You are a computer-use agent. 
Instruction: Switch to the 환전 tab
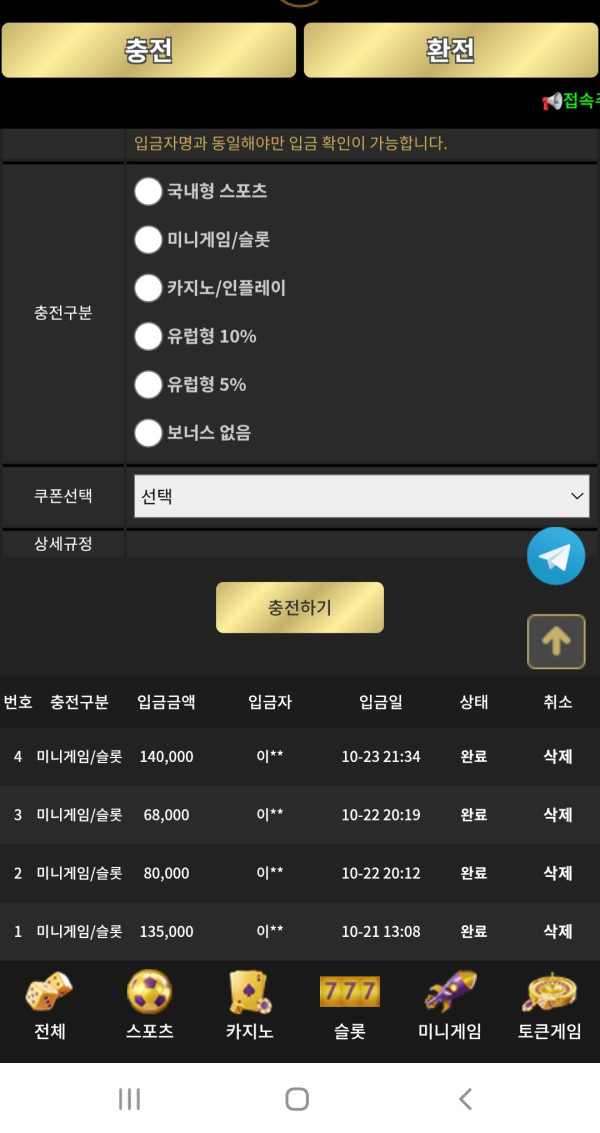click(x=451, y=50)
